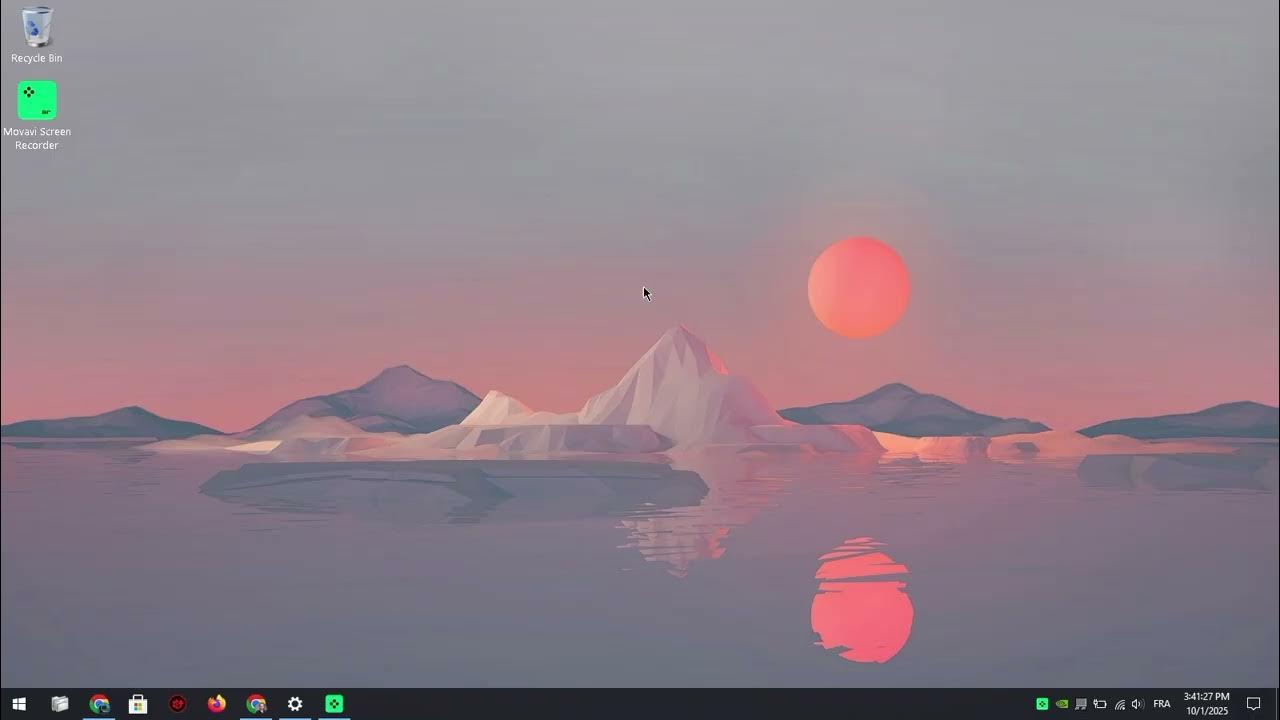The image size is (1280, 720).
Task: Change the FRA input language
Action: click(1162, 704)
